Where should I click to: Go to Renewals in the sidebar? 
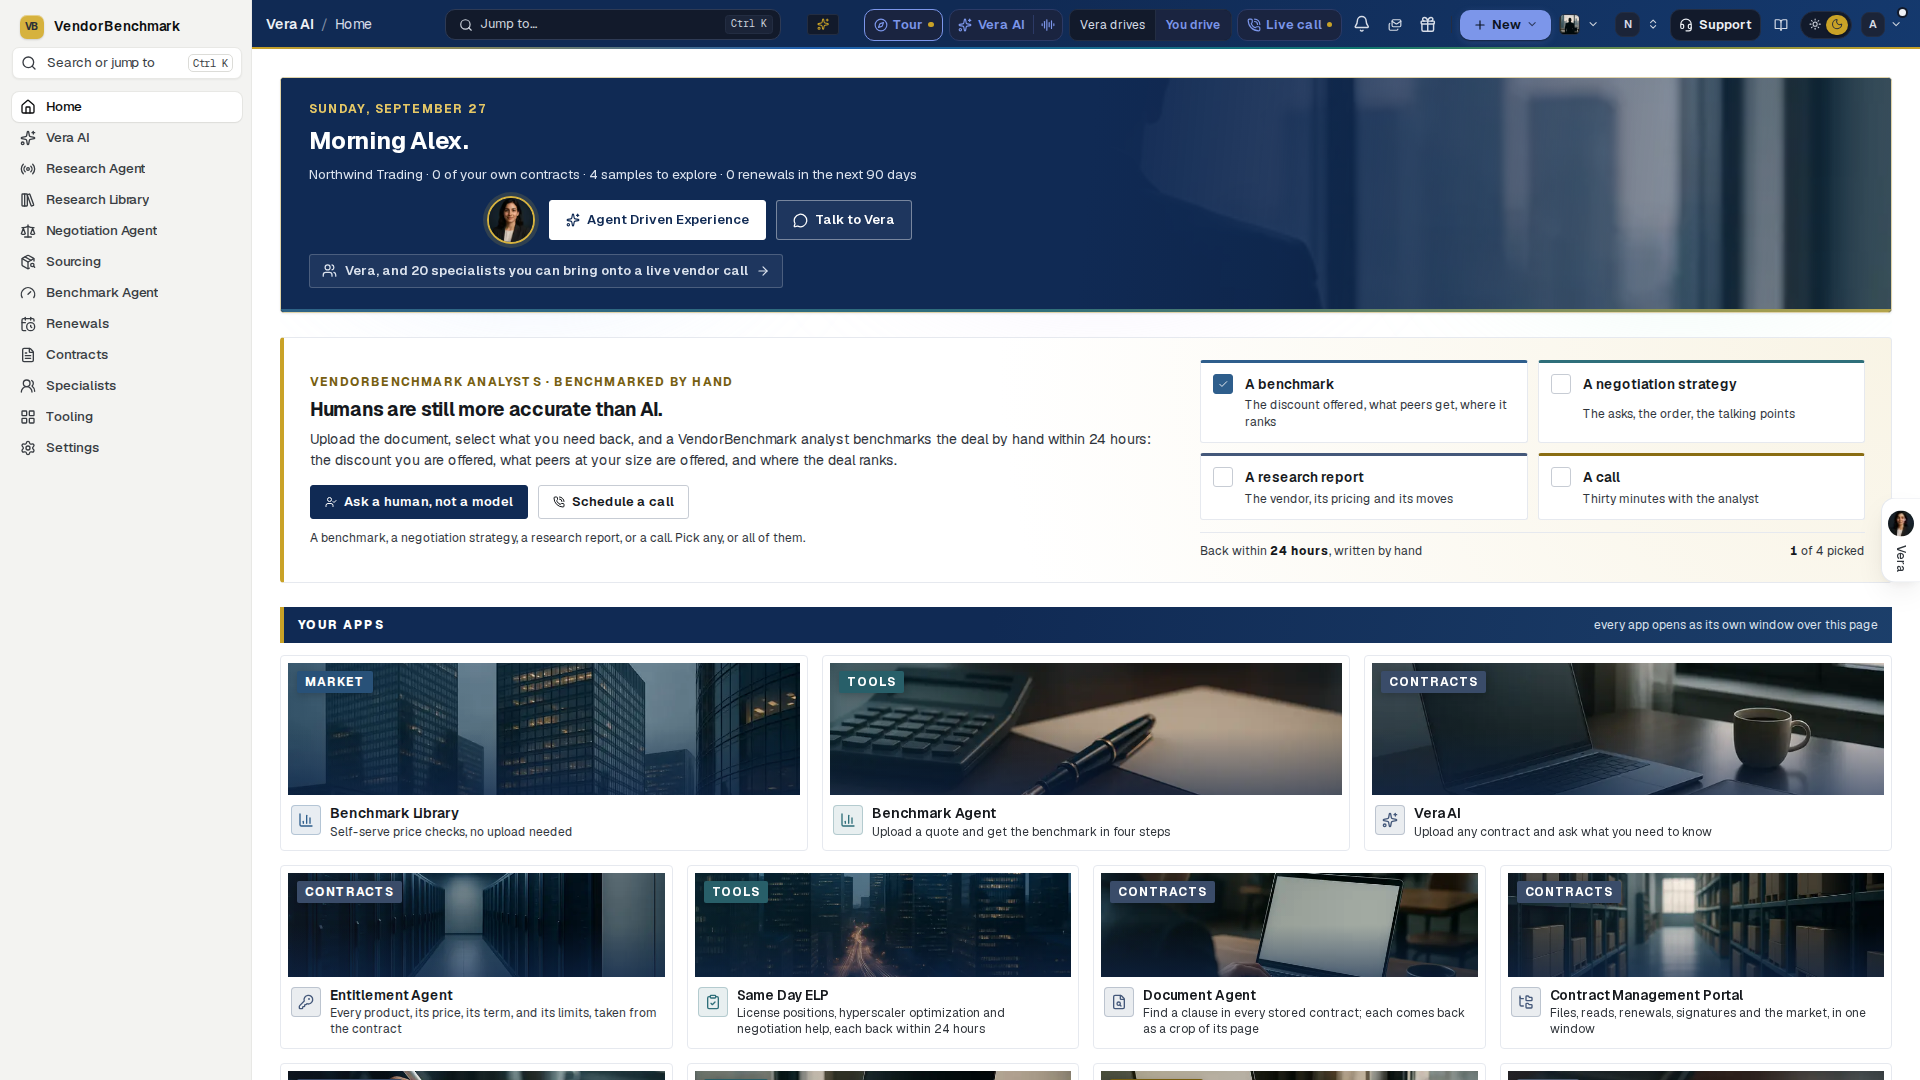tap(127, 324)
